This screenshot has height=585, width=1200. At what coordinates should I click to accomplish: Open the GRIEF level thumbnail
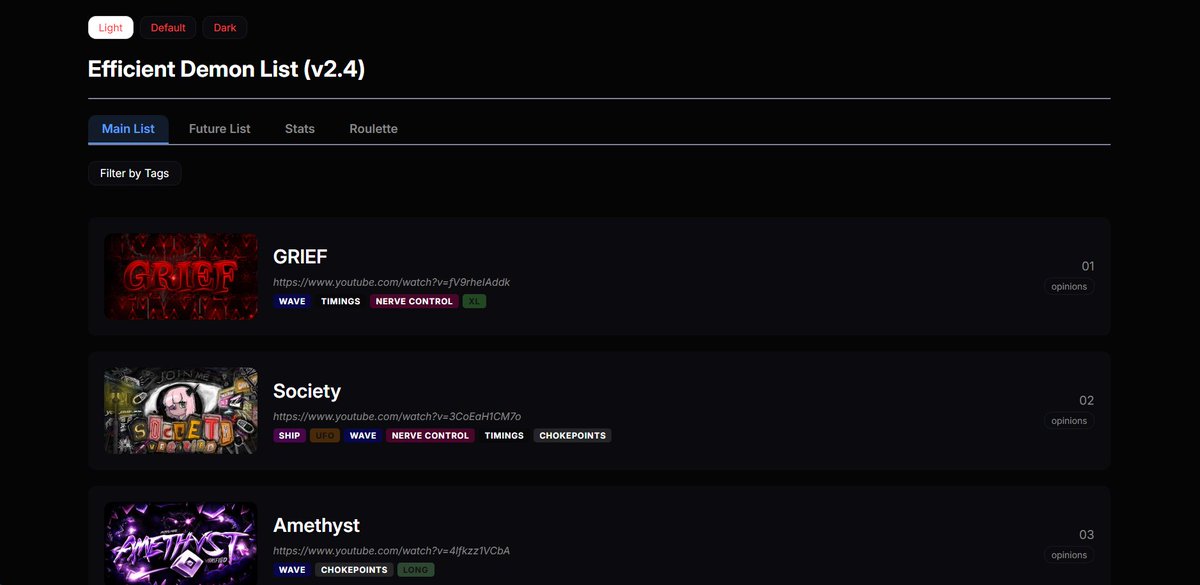(181, 277)
